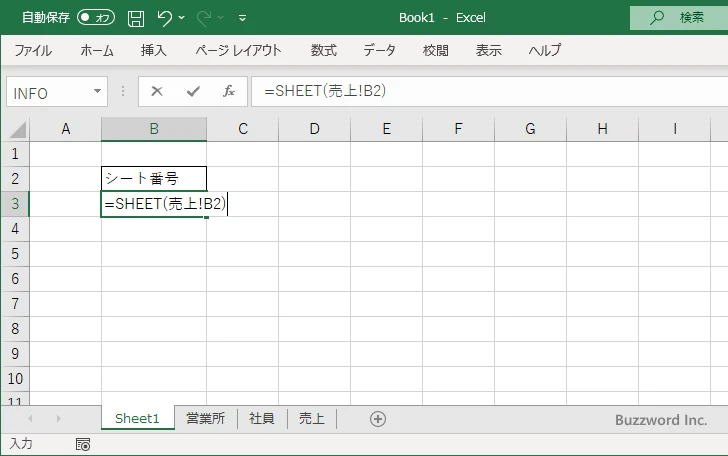The height and width of the screenshot is (456, 728).
Task: Select column B header
Action: 154,129
